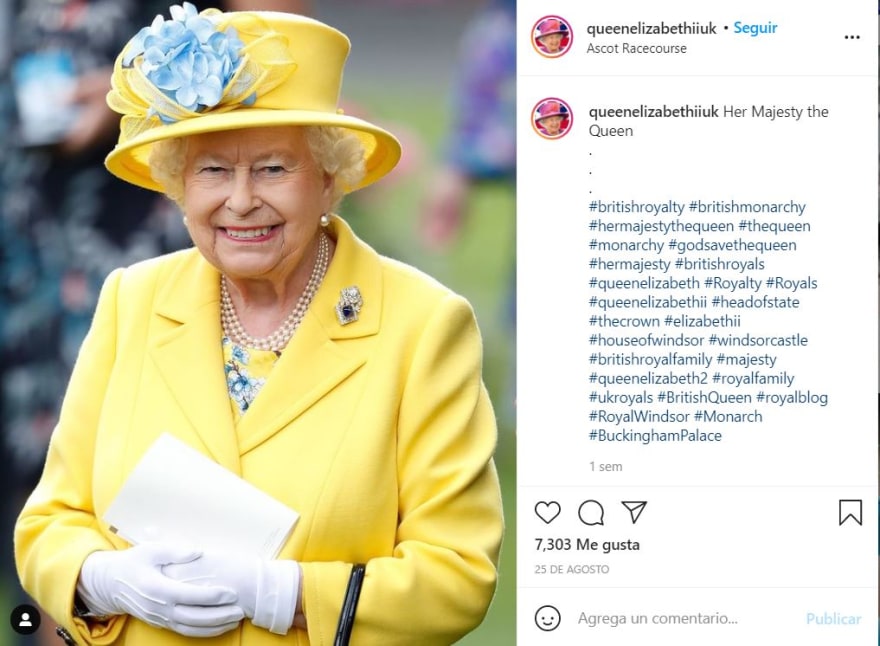Open comments with the speech bubble icon
Viewport: 880px width, 646px height.
[591, 512]
